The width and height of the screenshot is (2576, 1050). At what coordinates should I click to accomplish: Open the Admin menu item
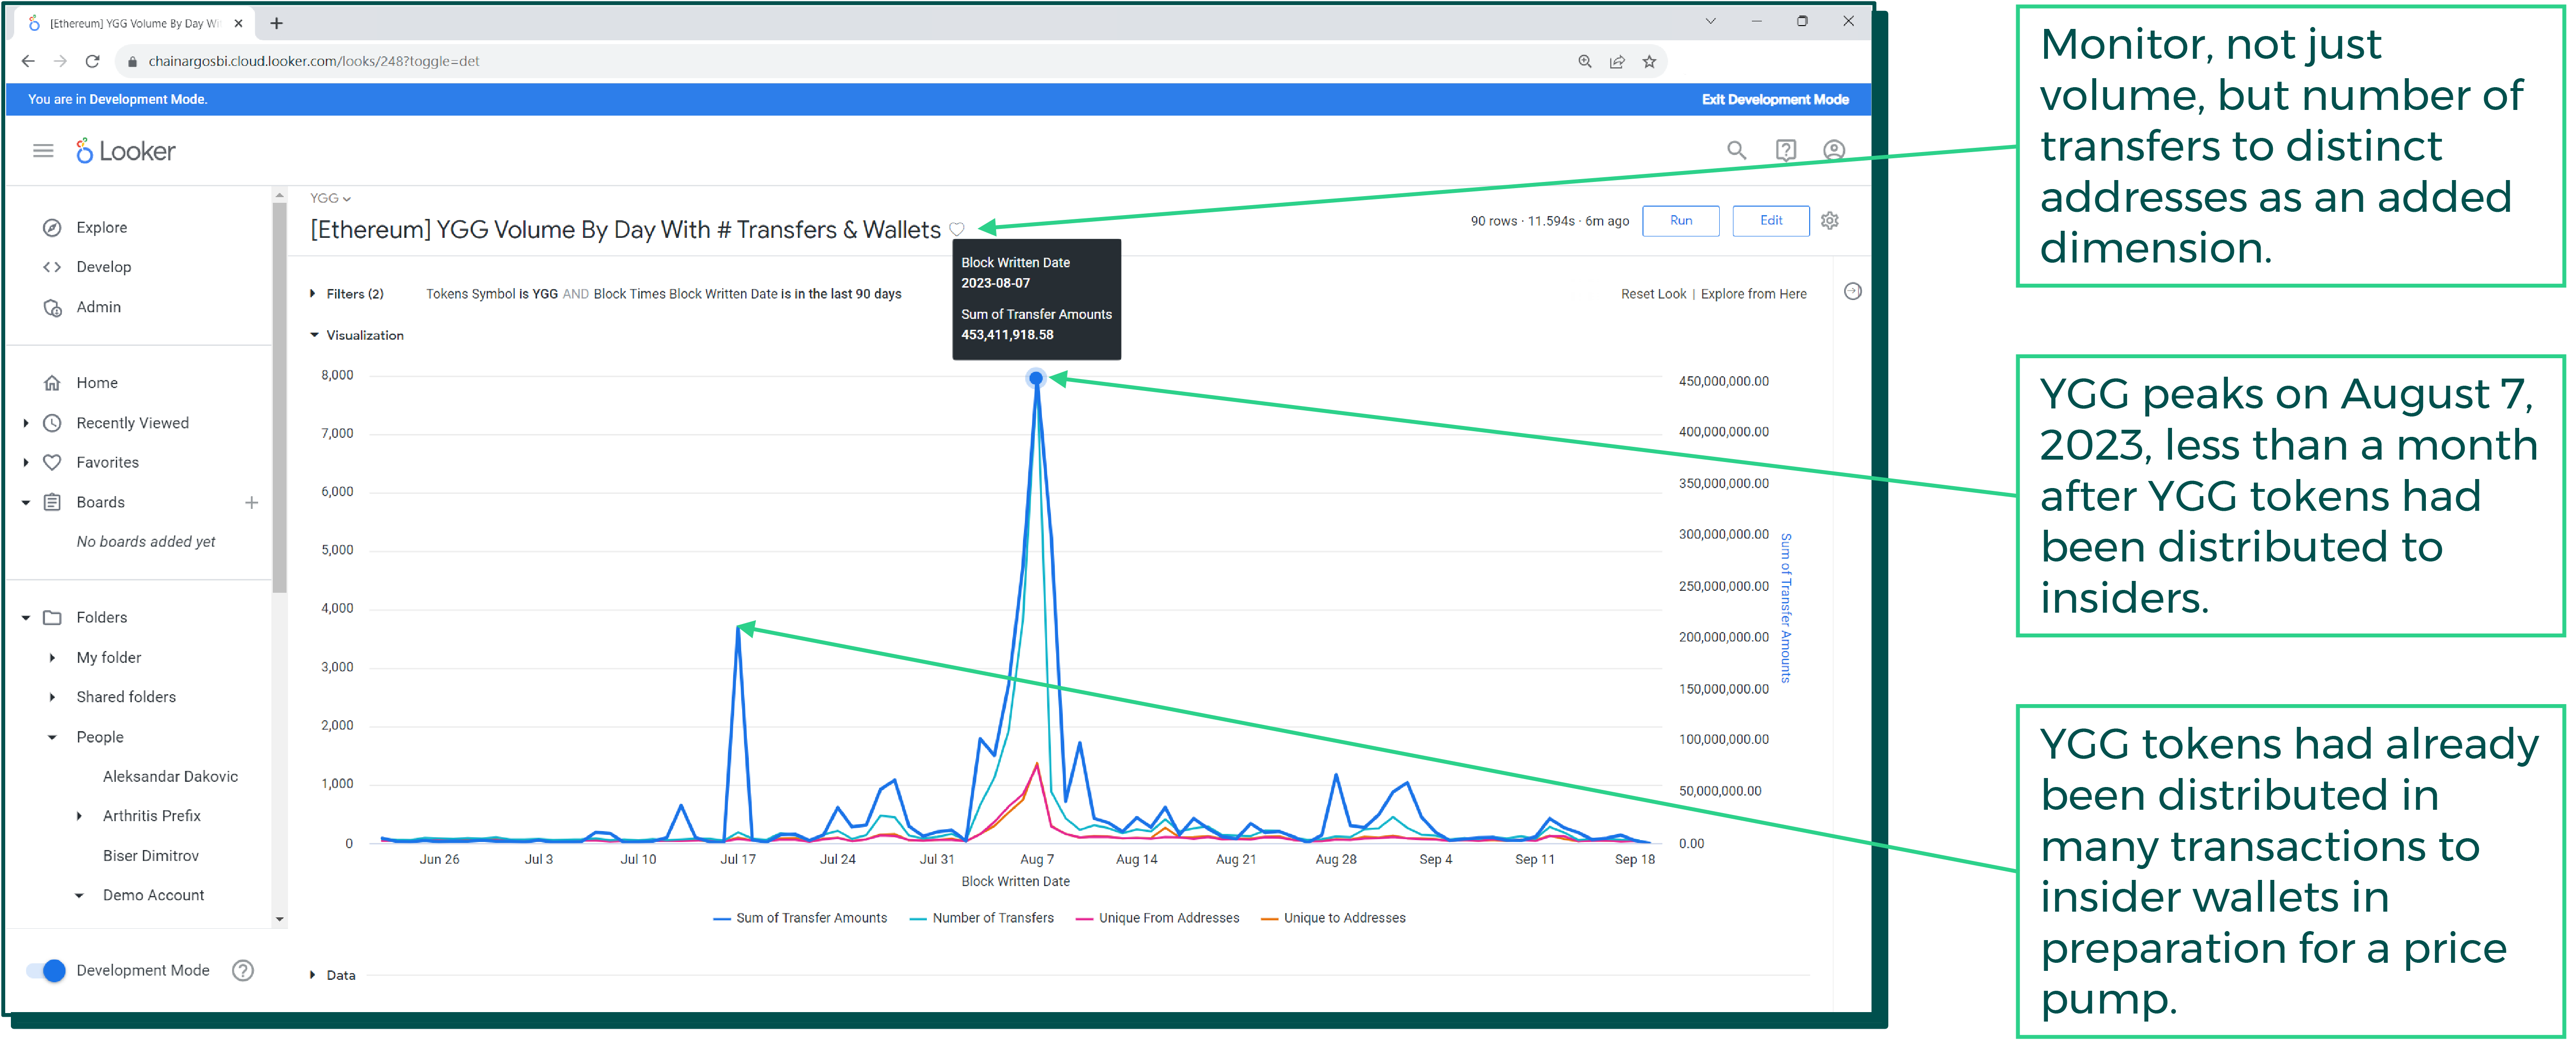99,307
